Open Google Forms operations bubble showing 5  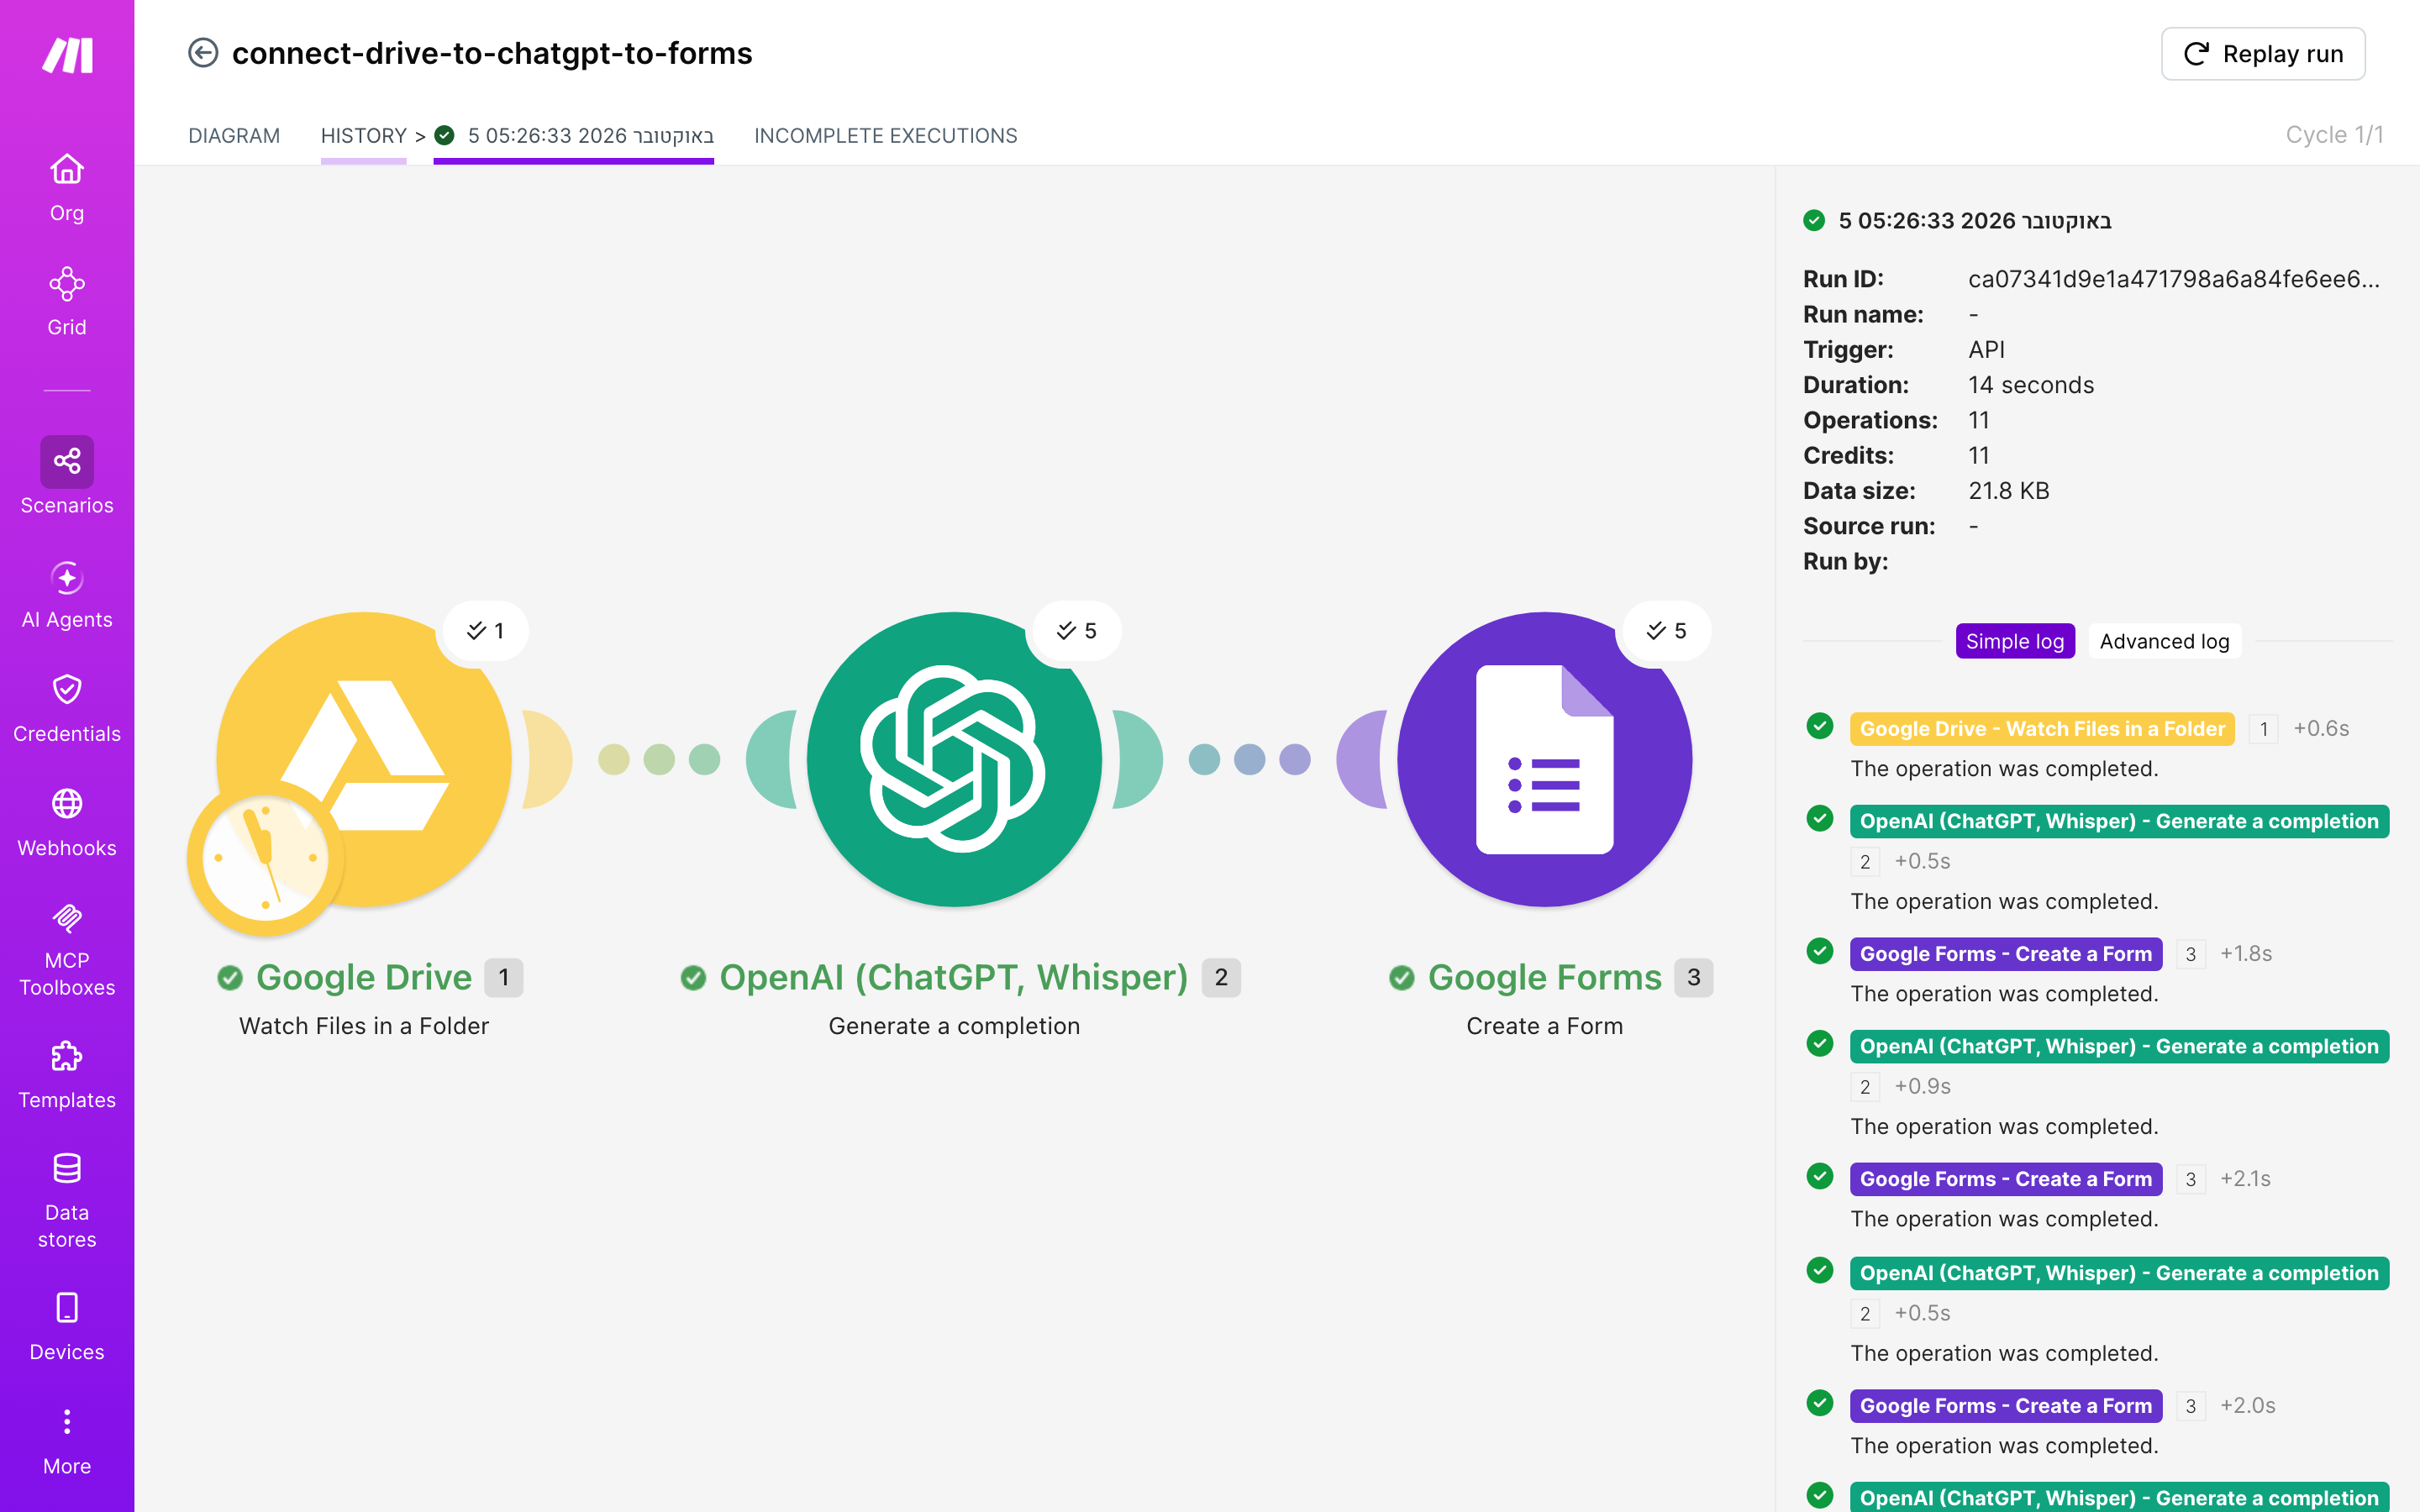coord(1667,631)
